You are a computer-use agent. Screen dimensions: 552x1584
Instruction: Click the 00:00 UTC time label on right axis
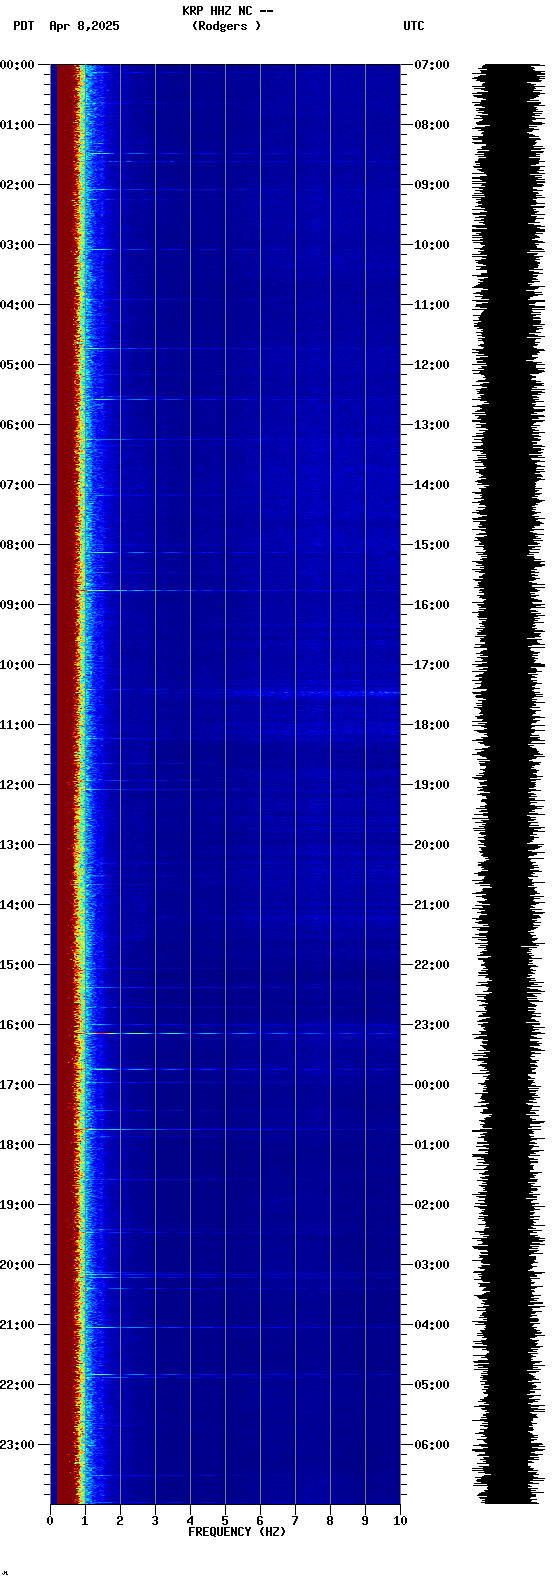(432, 1085)
